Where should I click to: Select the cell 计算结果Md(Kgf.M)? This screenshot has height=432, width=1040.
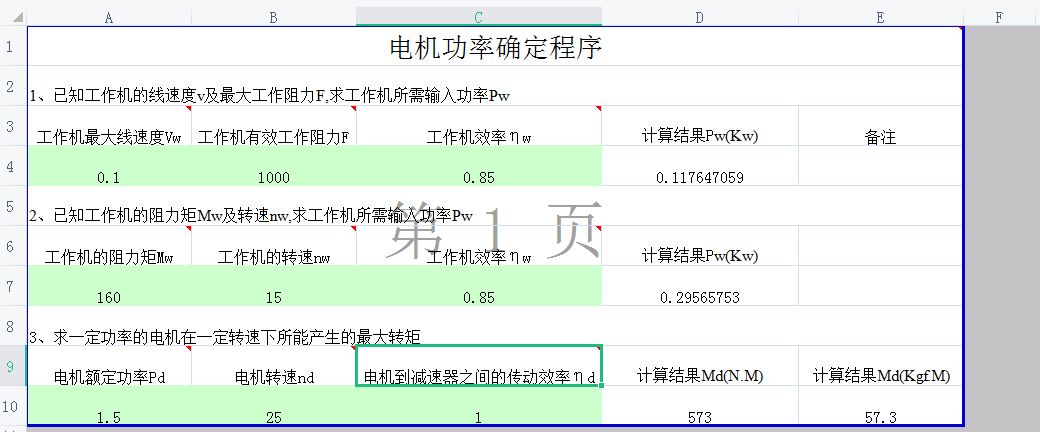pyautogui.click(x=880, y=366)
